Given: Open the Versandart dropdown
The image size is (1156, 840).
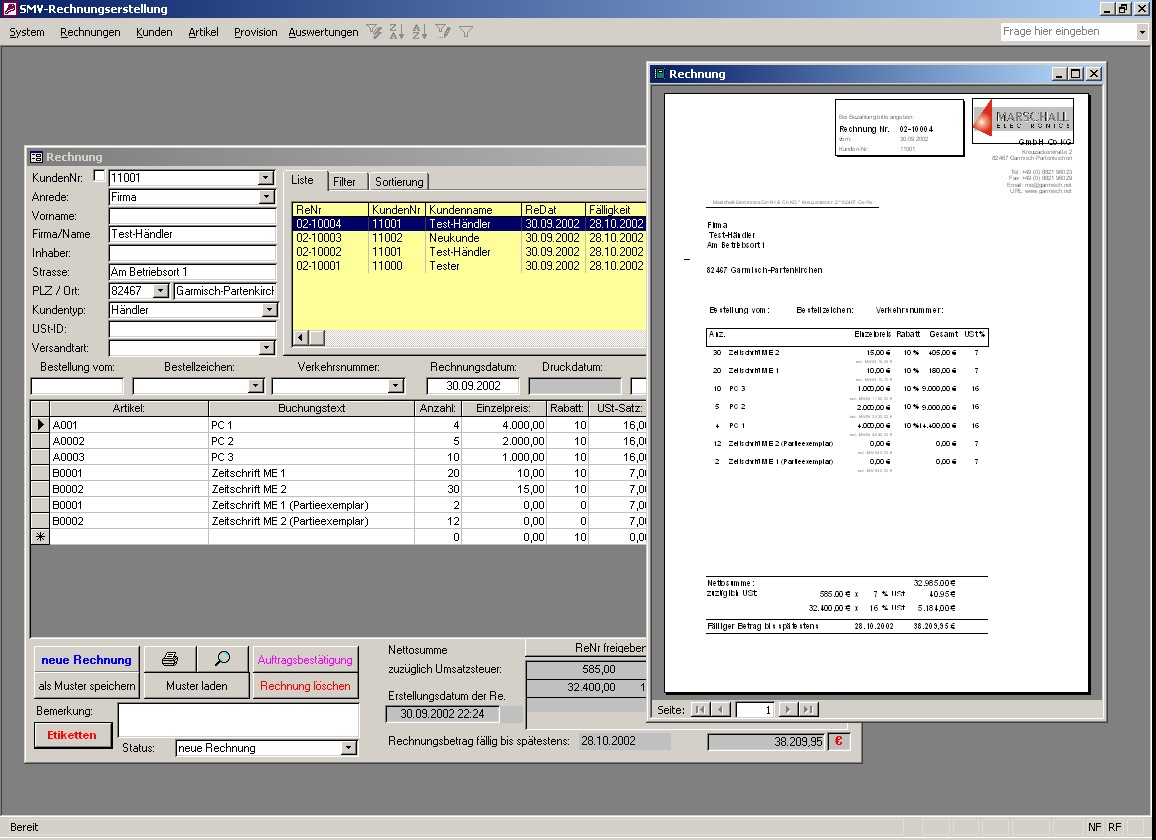Looking at the screenshot, I should pyautogui.click(x=267, y=348).
